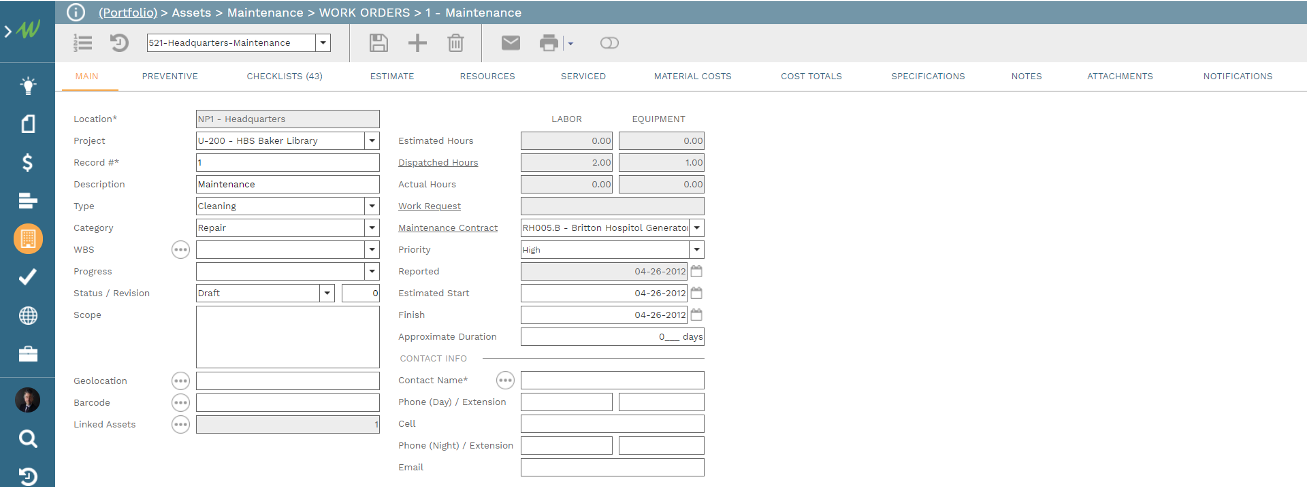Expand the Status dropdown showing Draft
This screenshot has width=1309, height=490.
point(326,293)
